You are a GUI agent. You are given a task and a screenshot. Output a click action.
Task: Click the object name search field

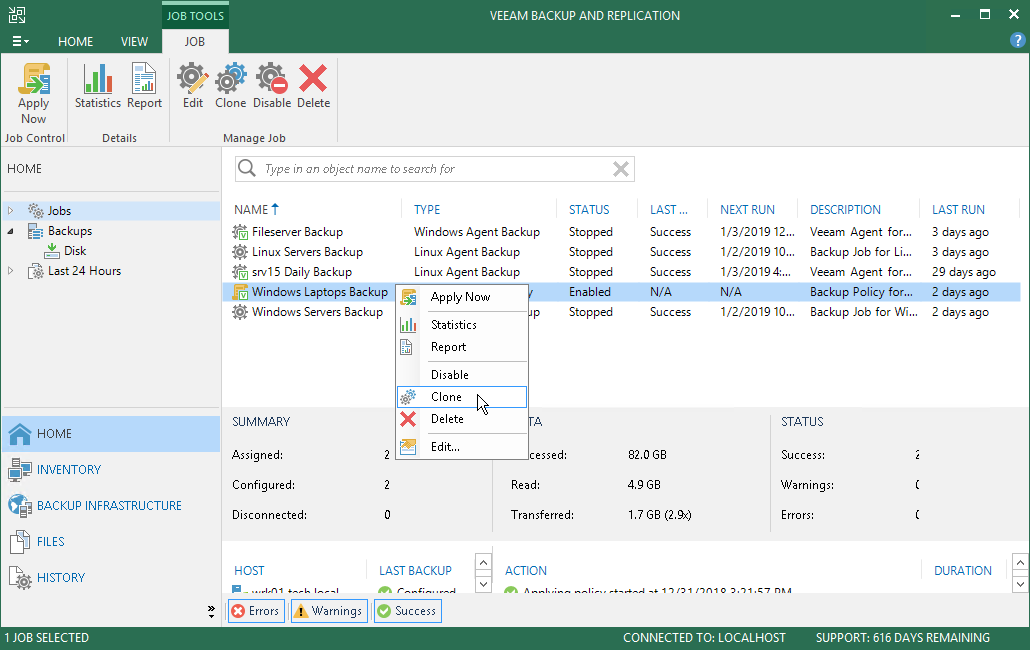[x=435, y=169]
